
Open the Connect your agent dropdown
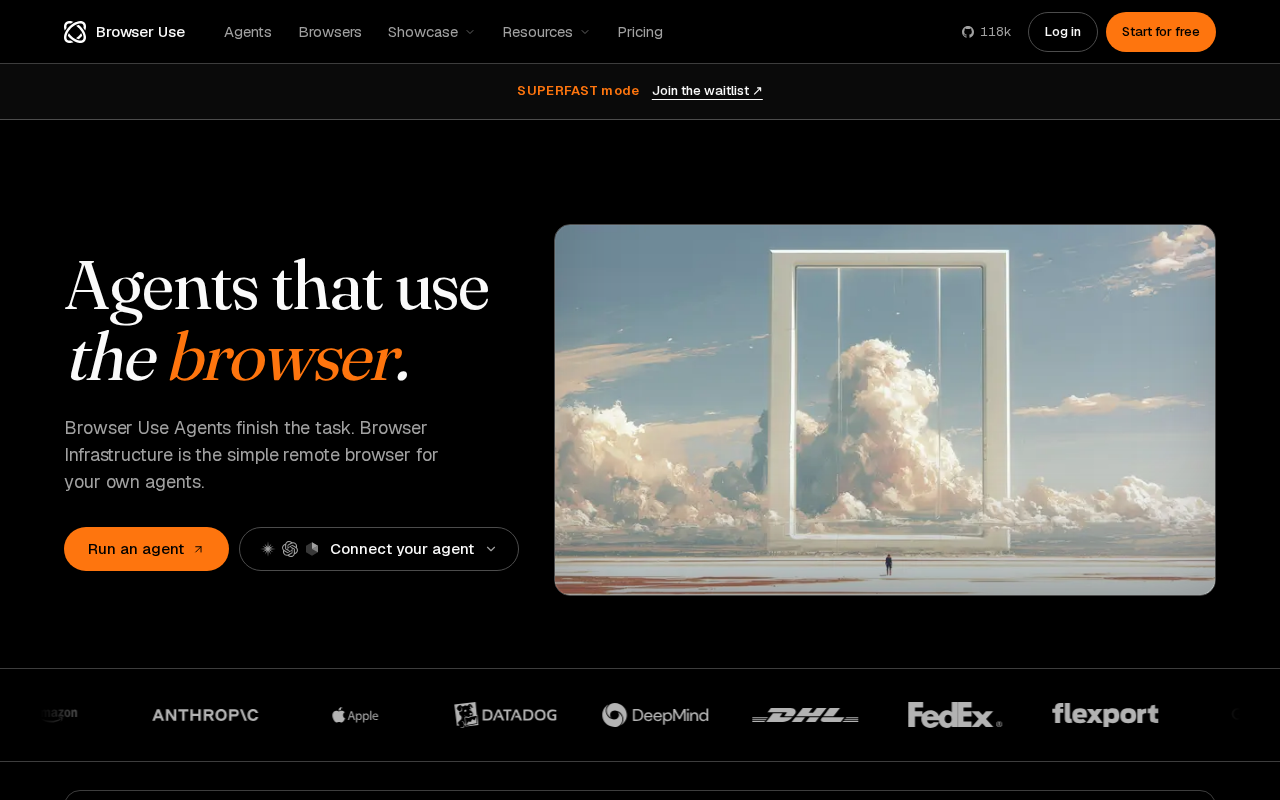click(x=379, y=549)
